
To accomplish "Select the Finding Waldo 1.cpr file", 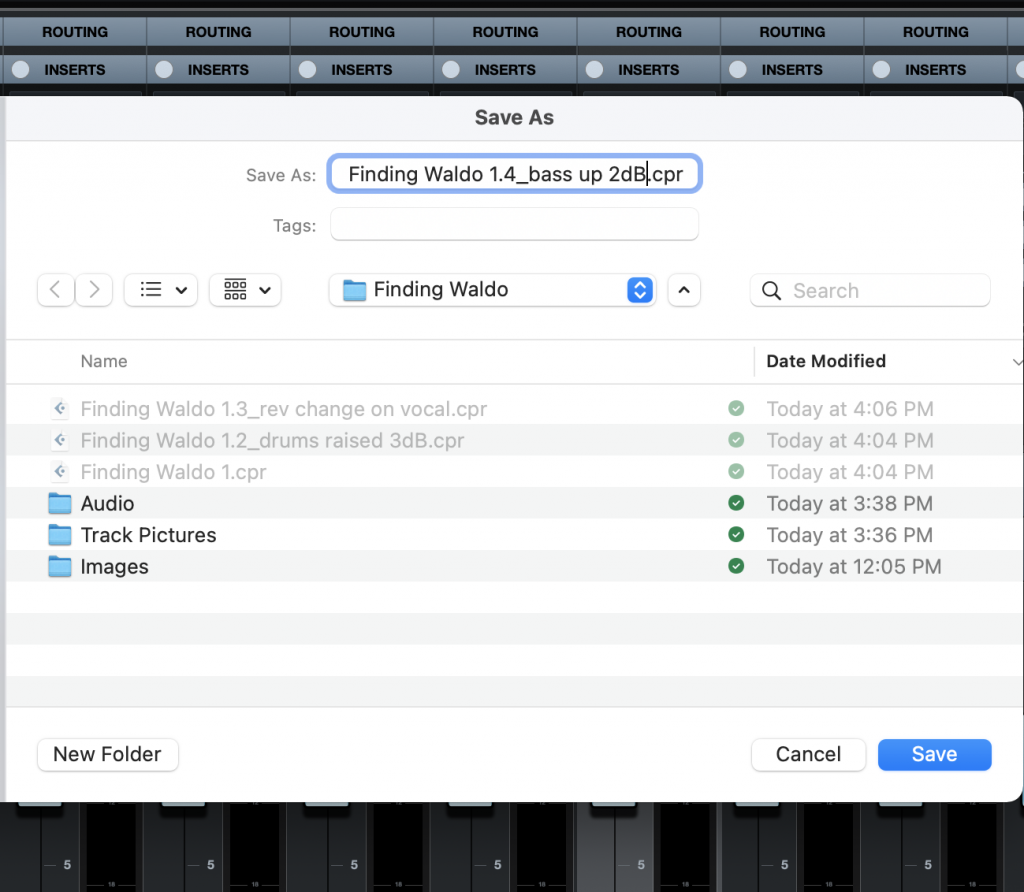I will (515, 471).
